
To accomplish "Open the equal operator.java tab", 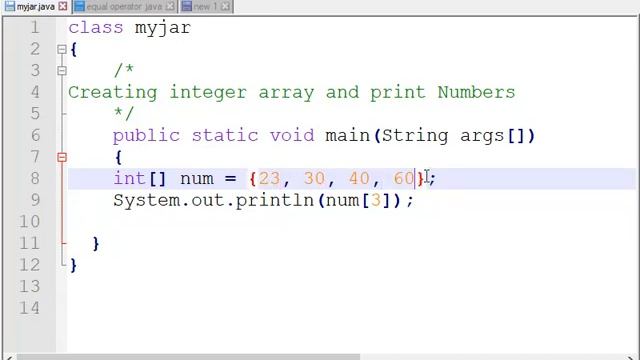I will [x=124, y=7].
